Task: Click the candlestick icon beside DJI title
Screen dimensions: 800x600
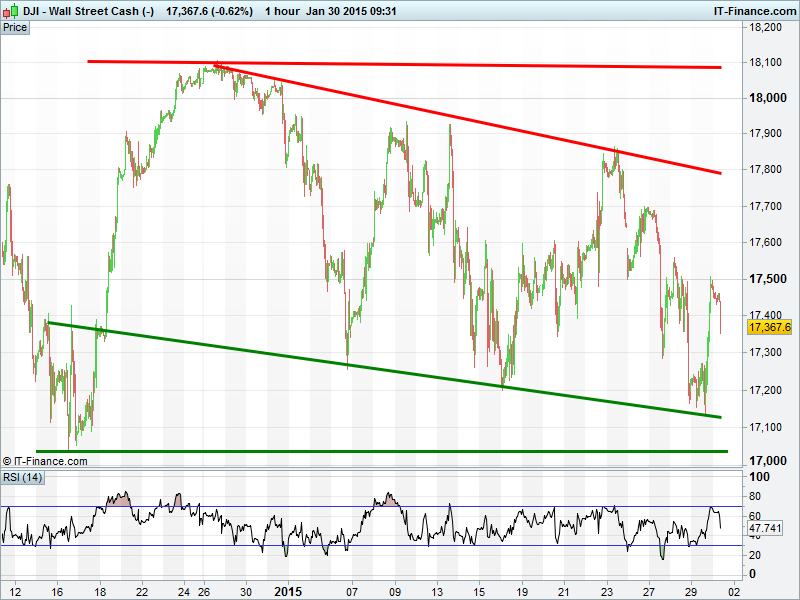Action: click(11, 11)
